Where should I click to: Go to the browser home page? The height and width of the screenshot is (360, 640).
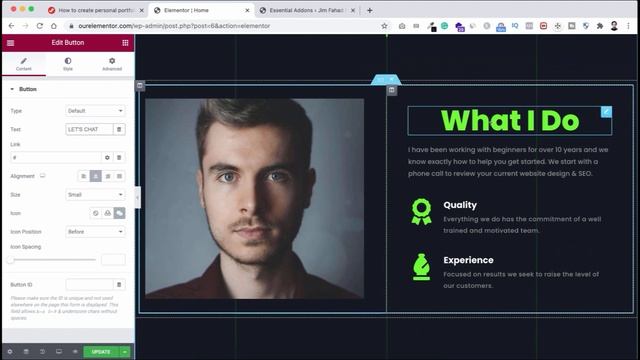click(x=53, y=26)
